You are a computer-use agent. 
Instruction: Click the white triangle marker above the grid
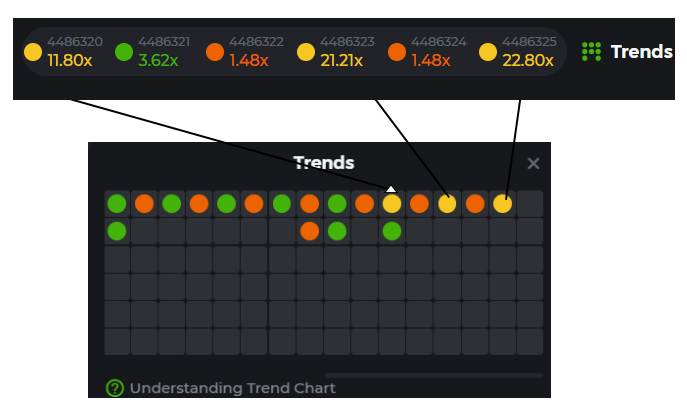tap(392, 188)
